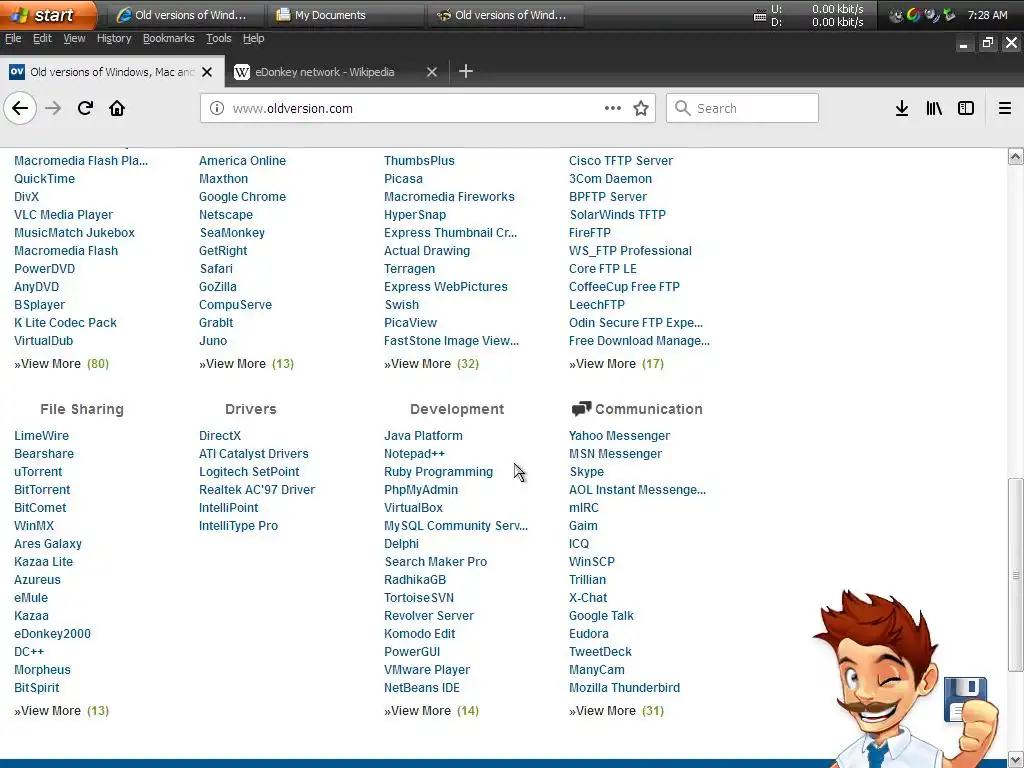1024x768 pixels.
Task: Expand View More (31) under Communication
Action: 616,711
